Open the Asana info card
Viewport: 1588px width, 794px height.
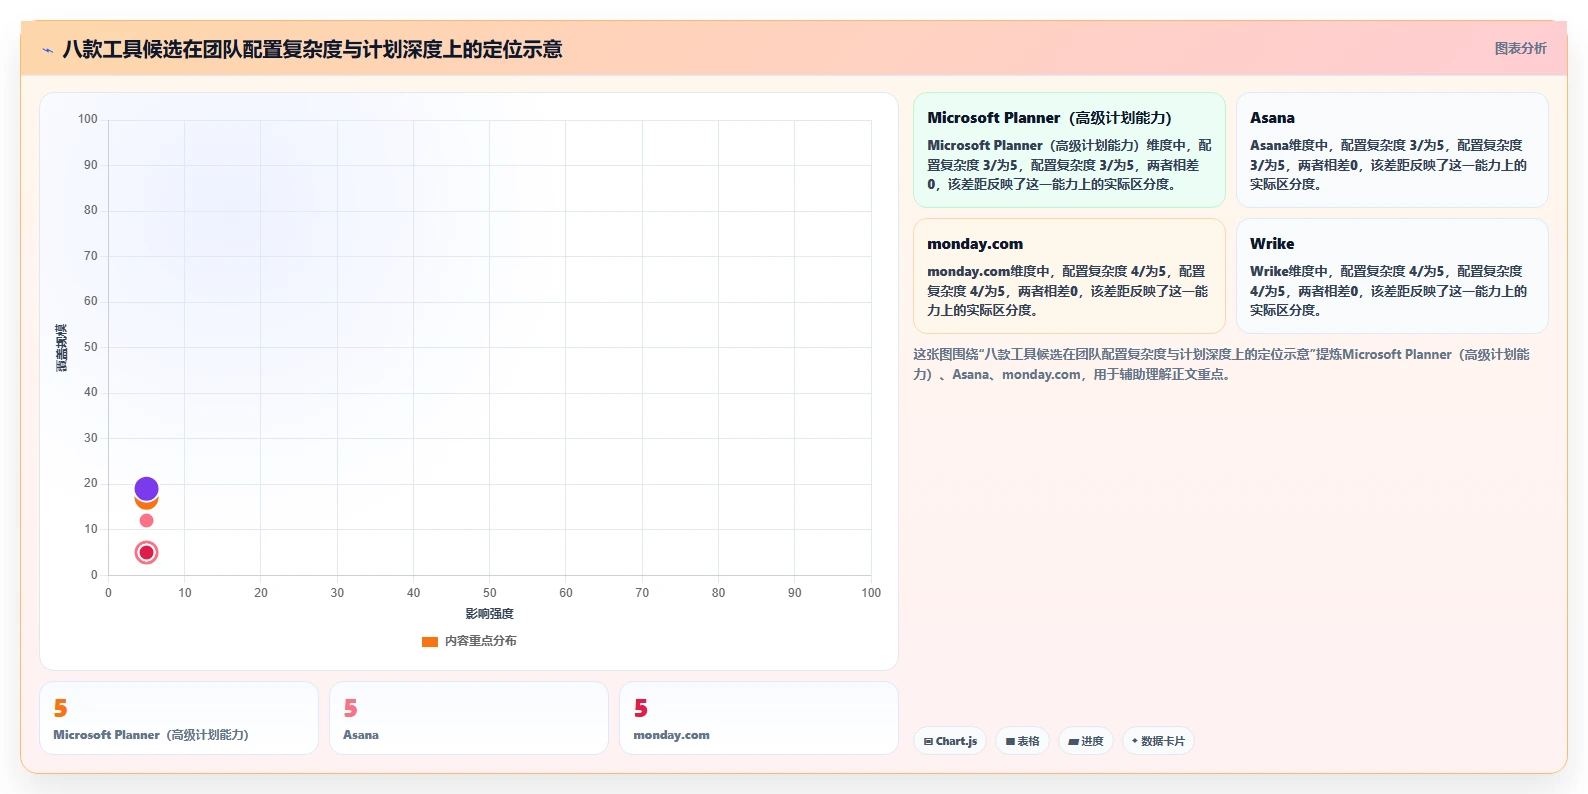(x=1392, y=150)
